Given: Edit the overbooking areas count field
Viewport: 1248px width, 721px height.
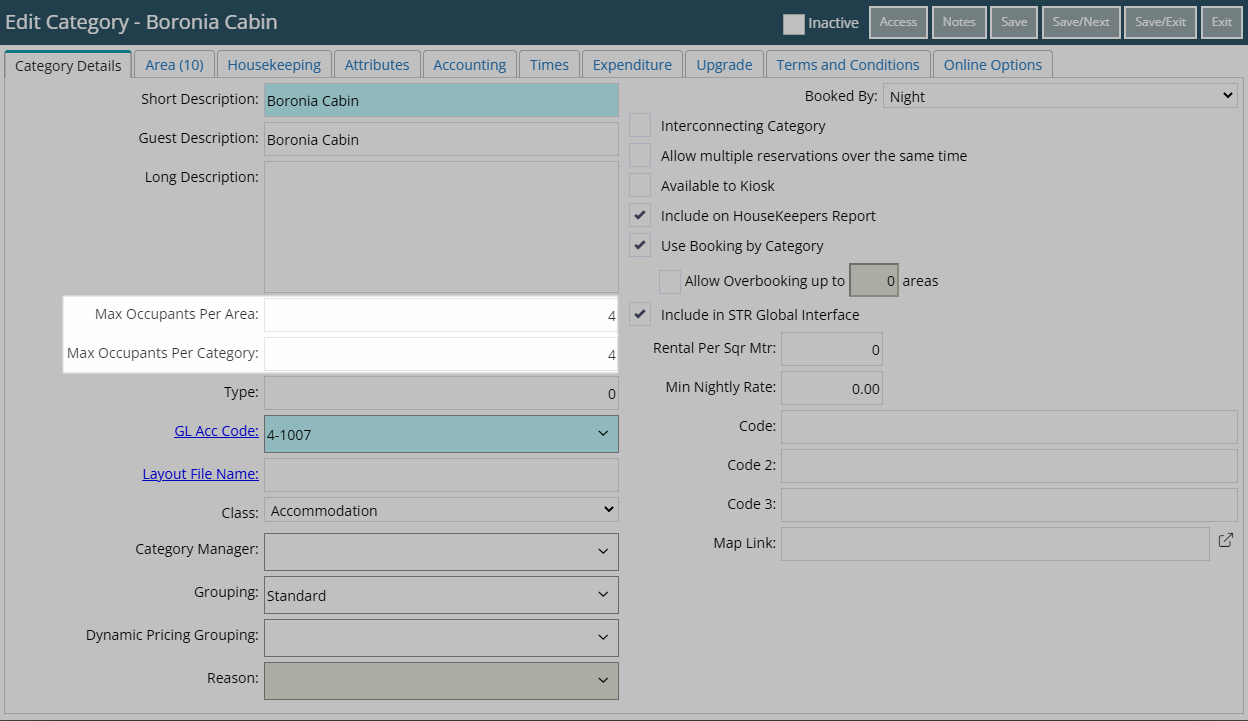Looking at the screenshot, I should click(874, 281).
